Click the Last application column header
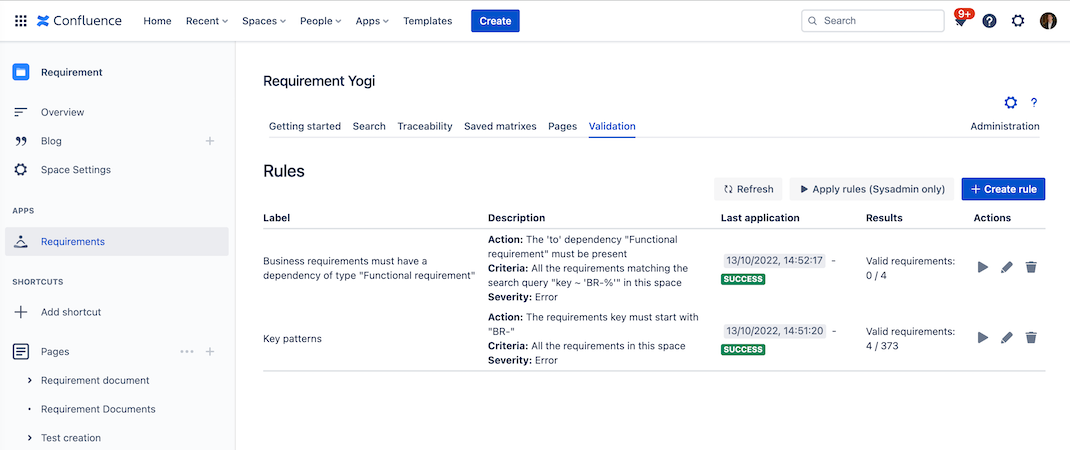Screen dimensions: 1070x450 [760, 218]
